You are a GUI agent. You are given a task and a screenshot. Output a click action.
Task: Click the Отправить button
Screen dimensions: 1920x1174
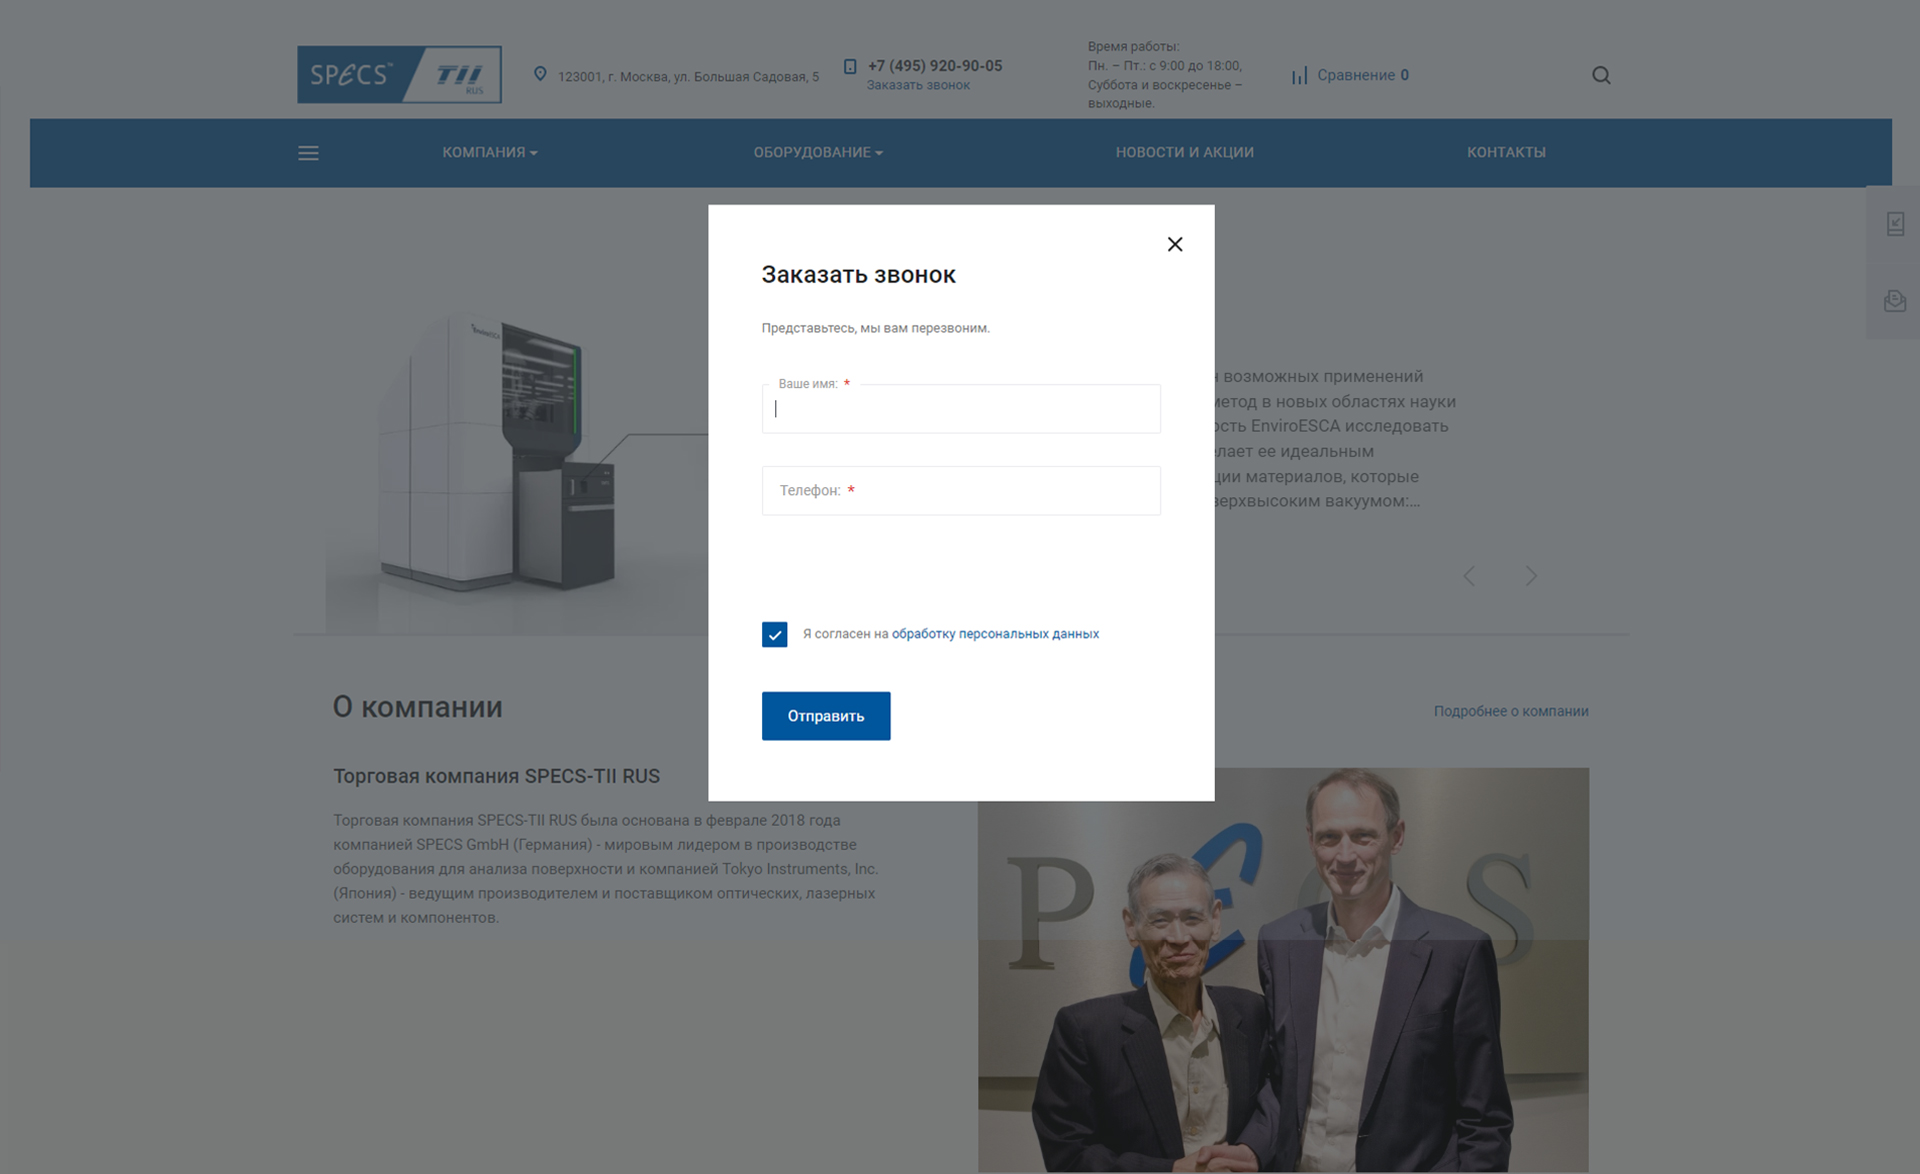tap(826, 716)
